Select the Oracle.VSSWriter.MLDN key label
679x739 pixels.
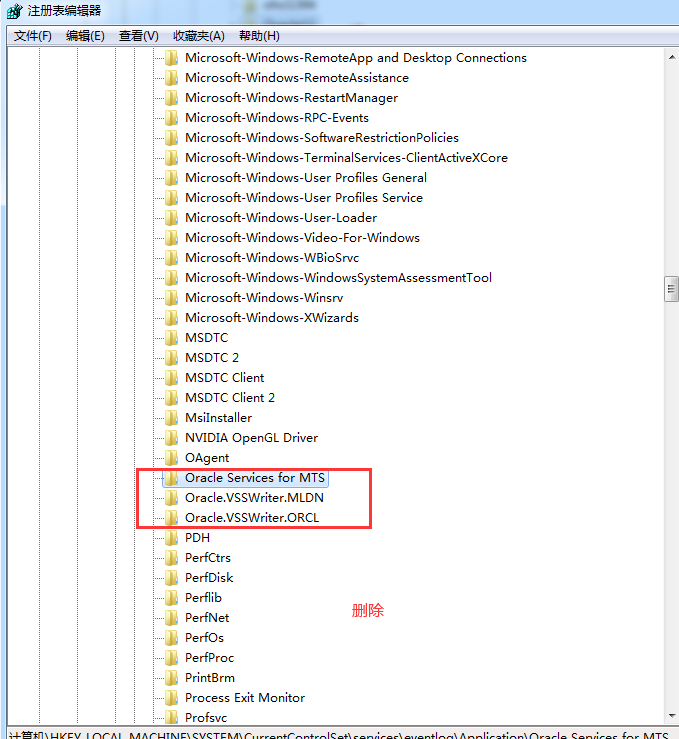[254, 498]
